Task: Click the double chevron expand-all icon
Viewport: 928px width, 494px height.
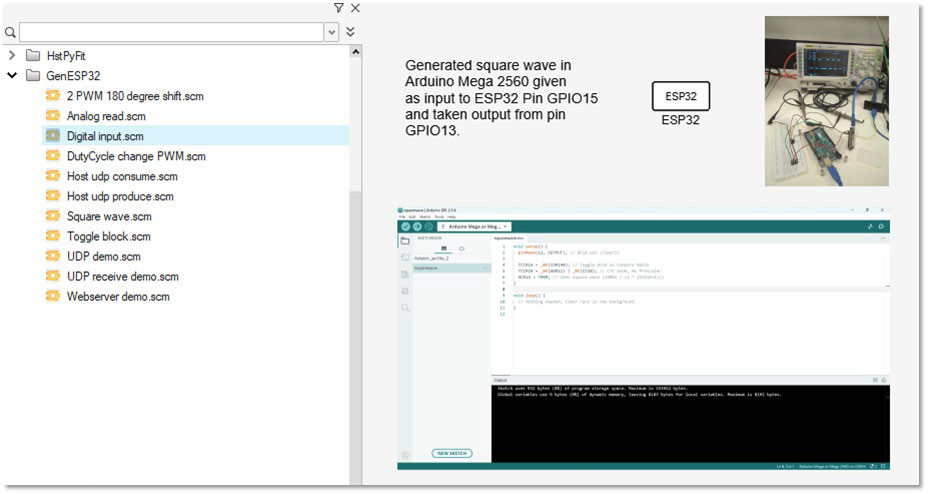Action: 350,32
